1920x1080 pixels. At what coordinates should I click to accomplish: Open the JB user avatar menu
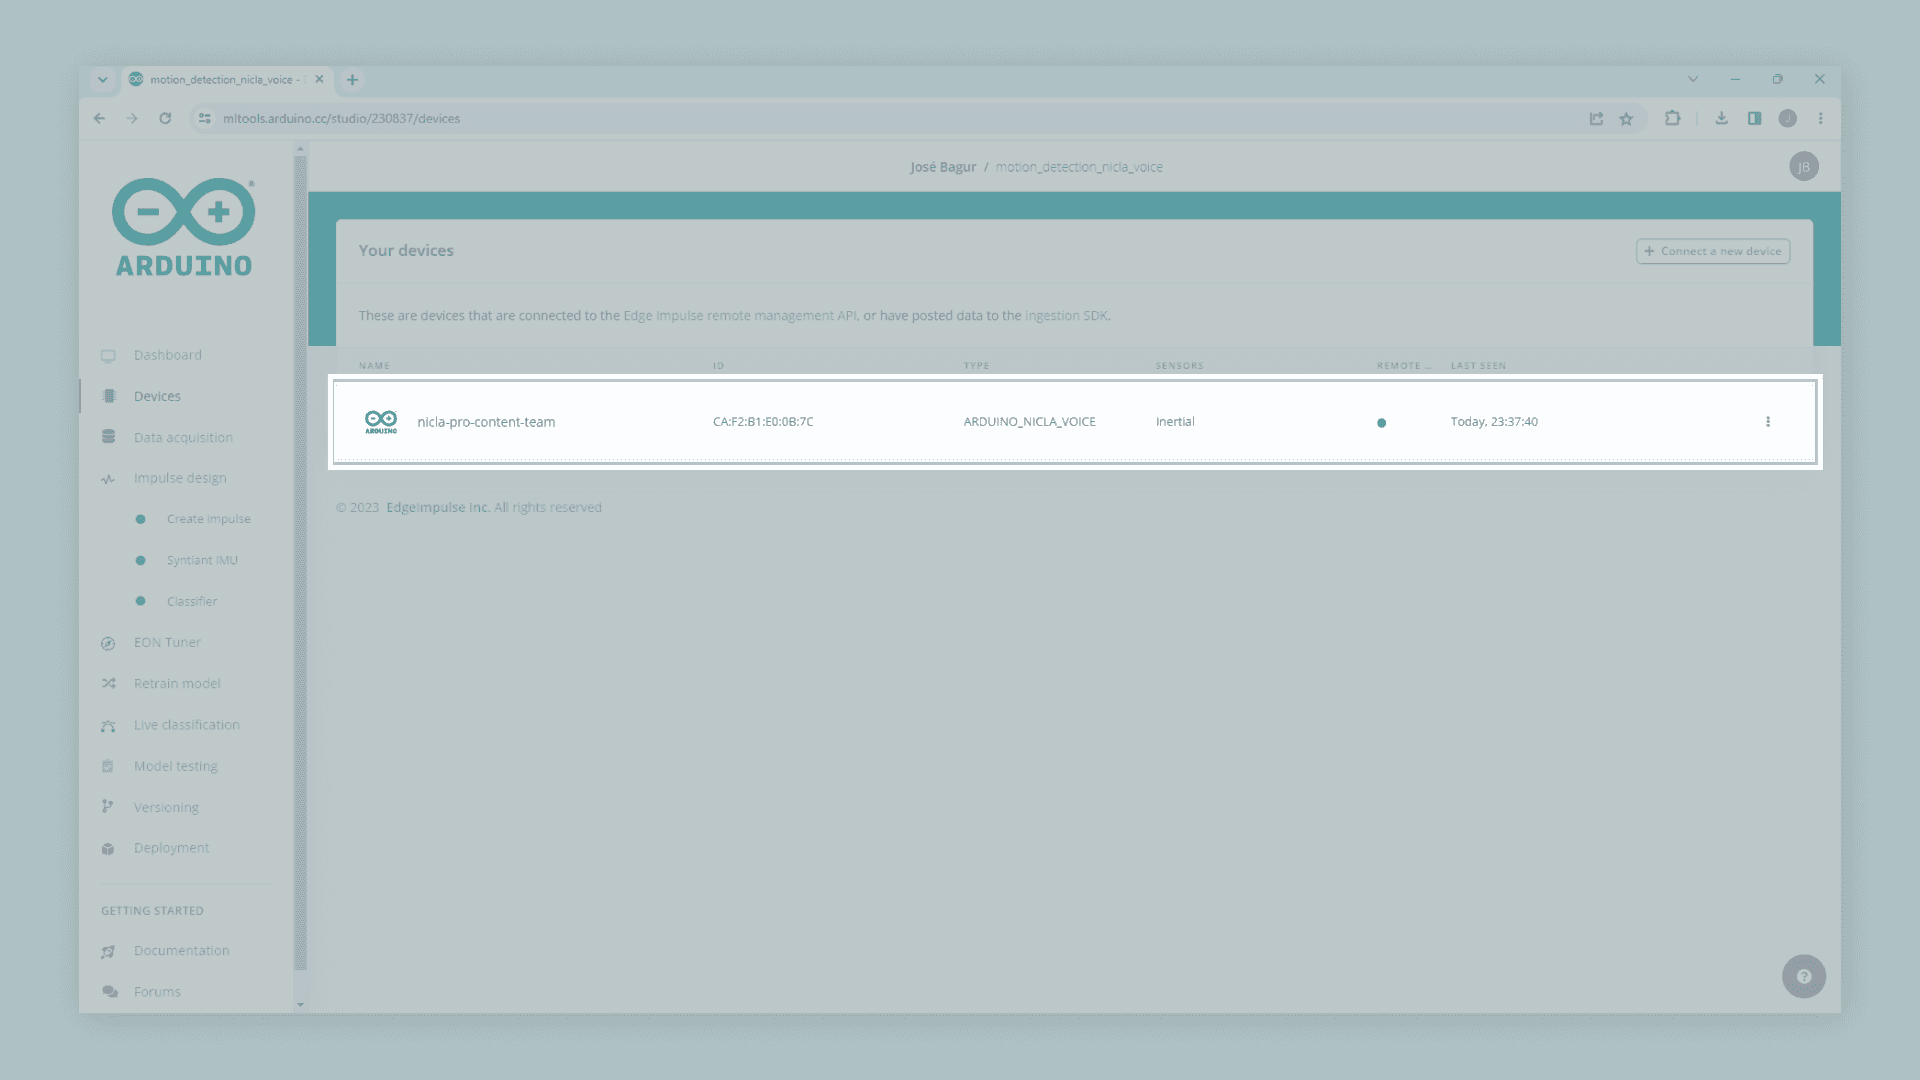[x=1803, y=167]
